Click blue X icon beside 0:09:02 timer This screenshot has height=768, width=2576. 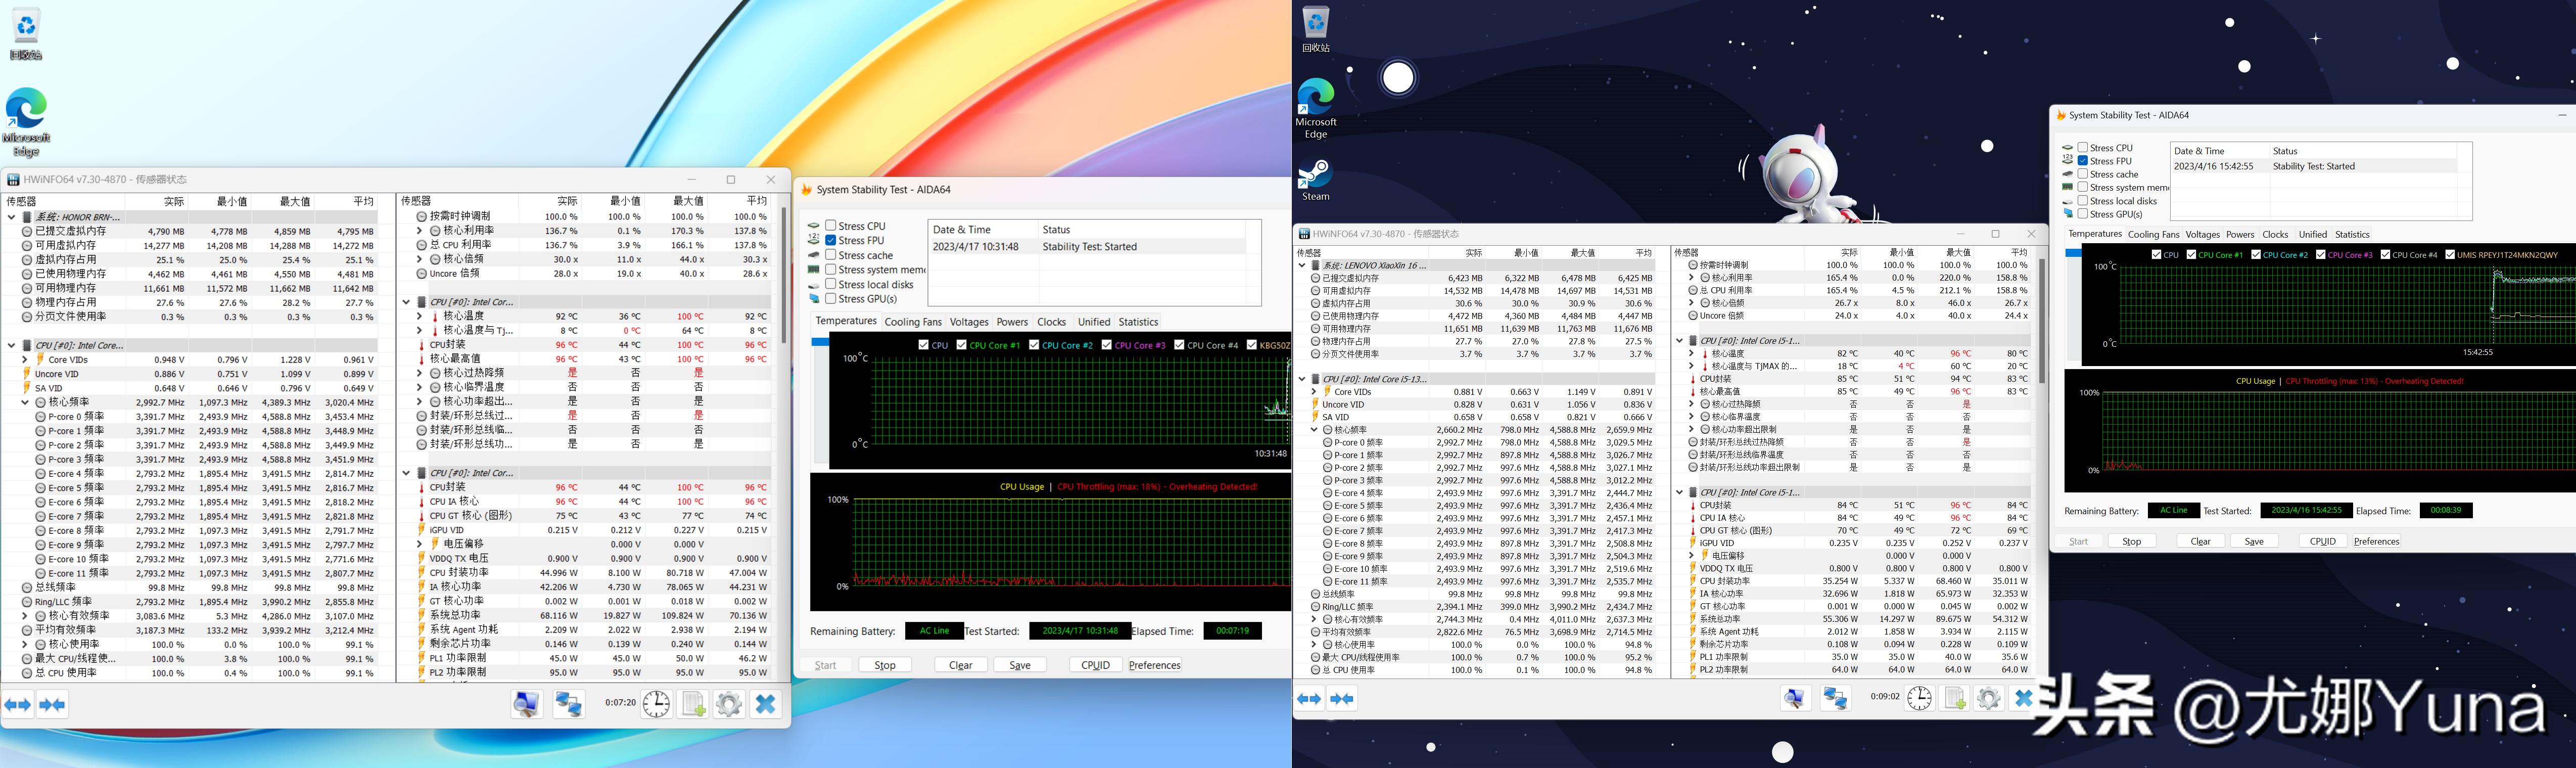click(x=2023, y=698)
